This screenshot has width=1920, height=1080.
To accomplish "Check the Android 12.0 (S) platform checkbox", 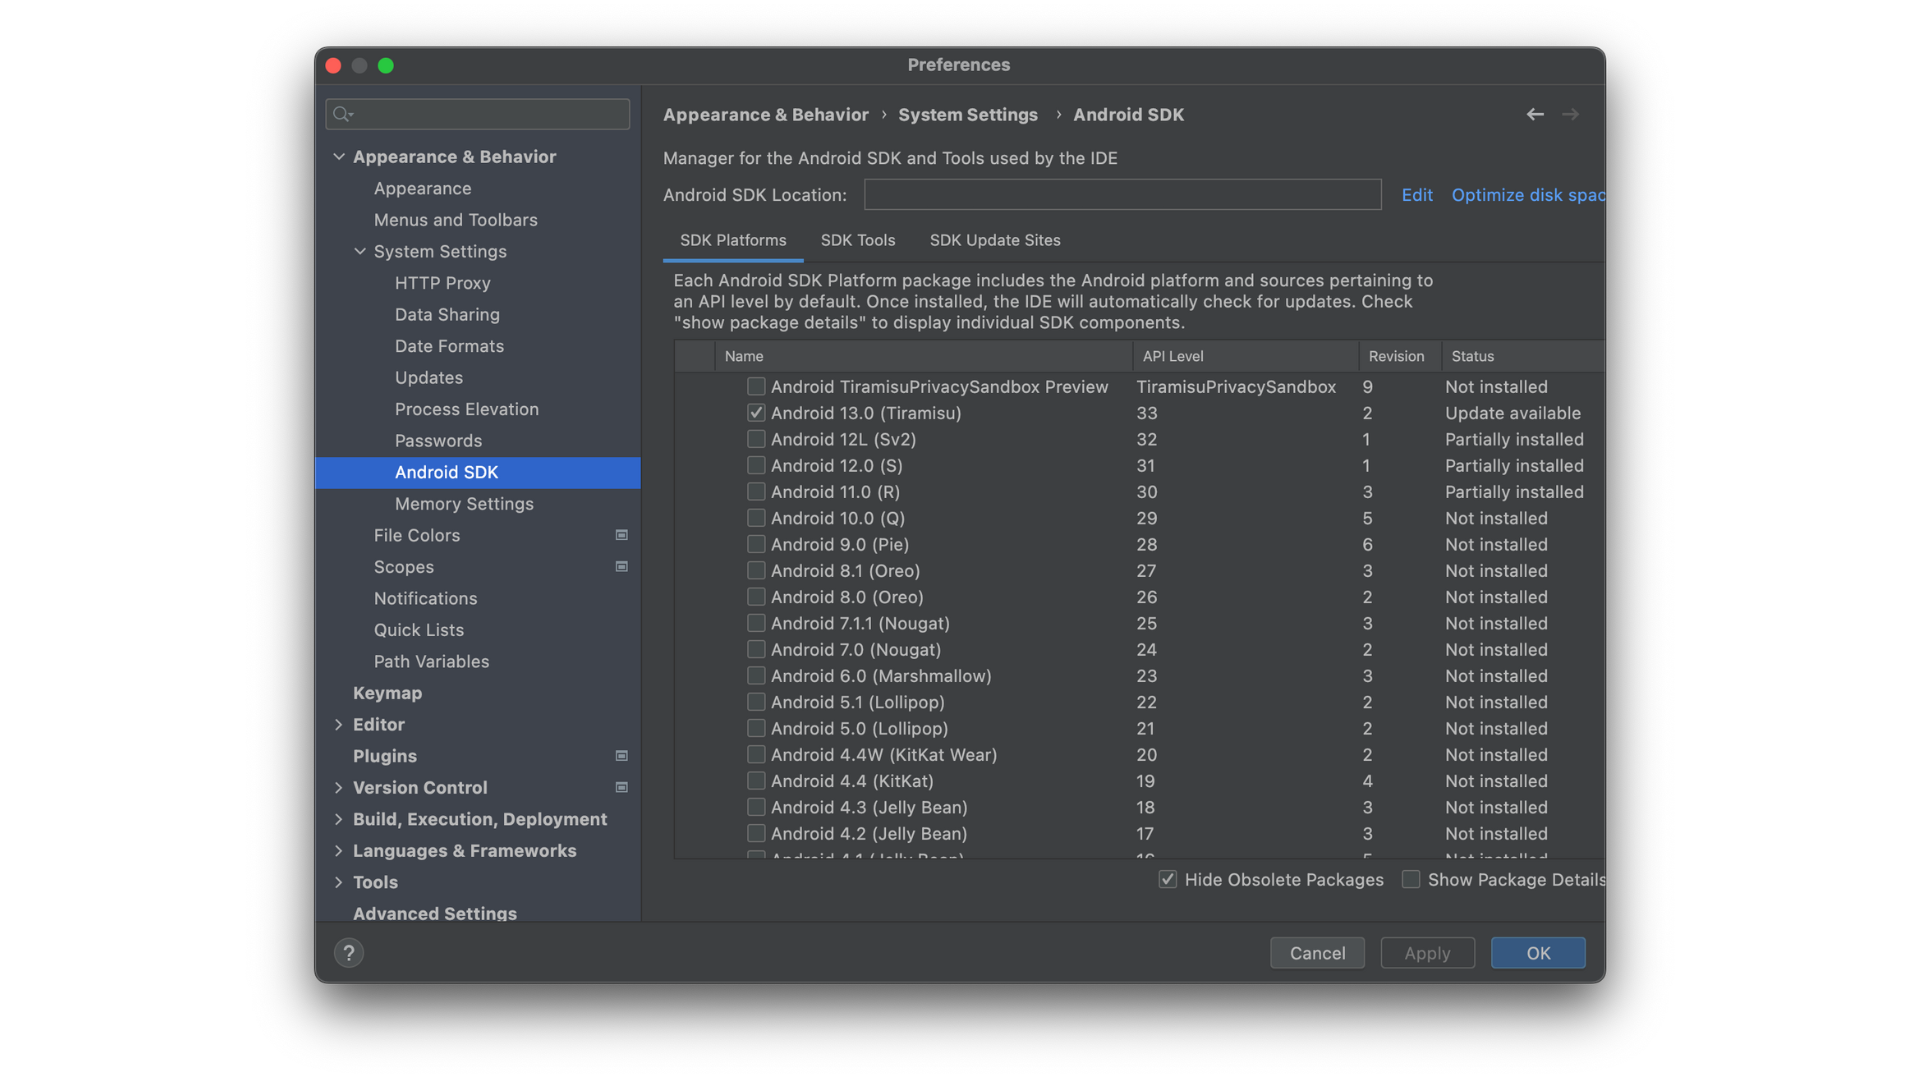I will coord(756,465).
